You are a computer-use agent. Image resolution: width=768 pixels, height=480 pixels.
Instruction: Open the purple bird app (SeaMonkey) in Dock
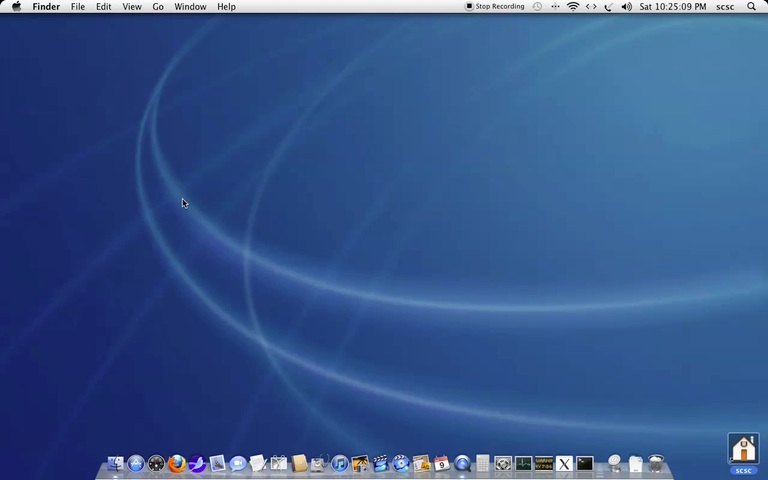click(197, 463)
